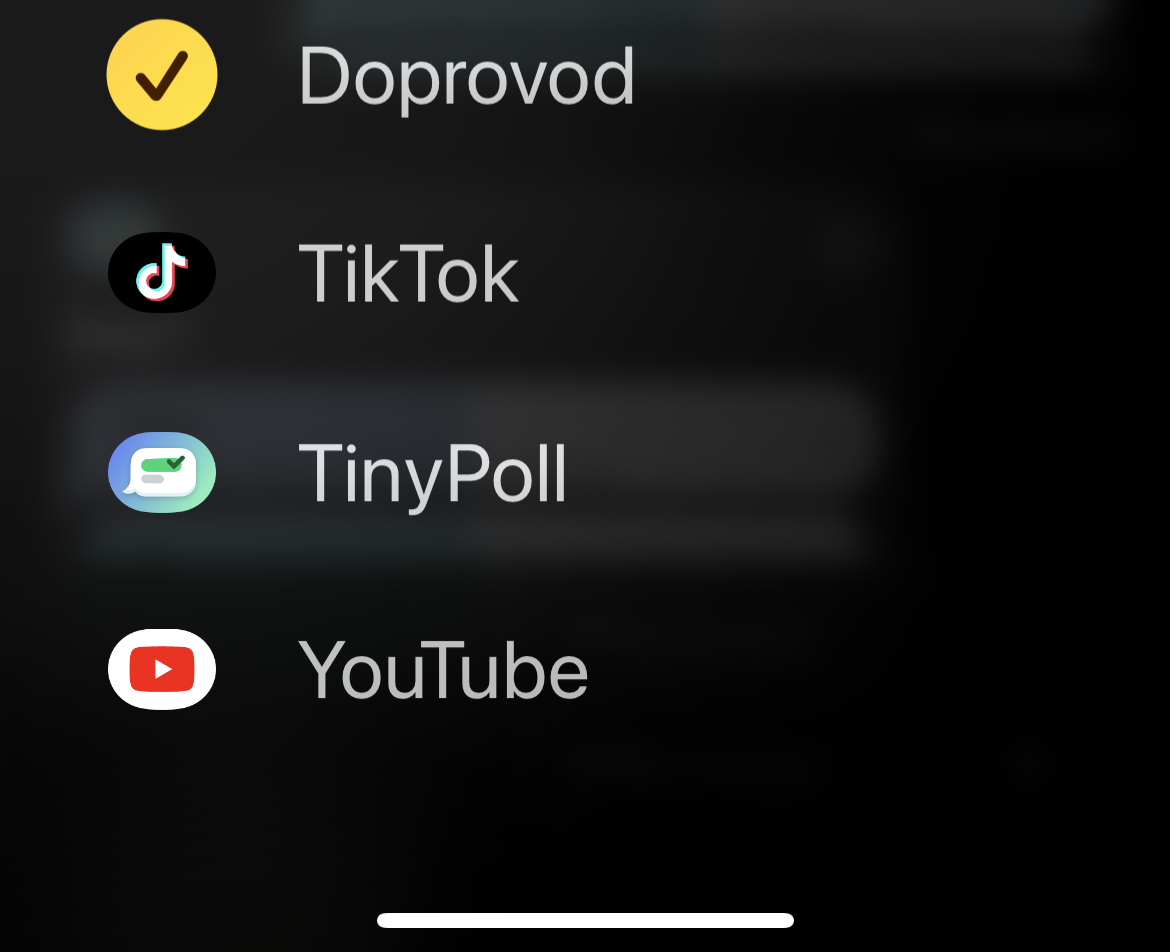Open the last app in the list
This screenshot has width=1170, height=952.
pyautogui.click(x=162, y=669)
